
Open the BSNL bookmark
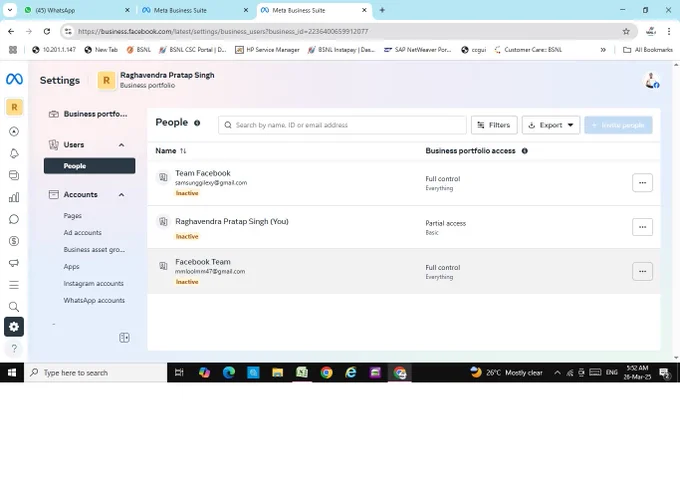point(139,50)
